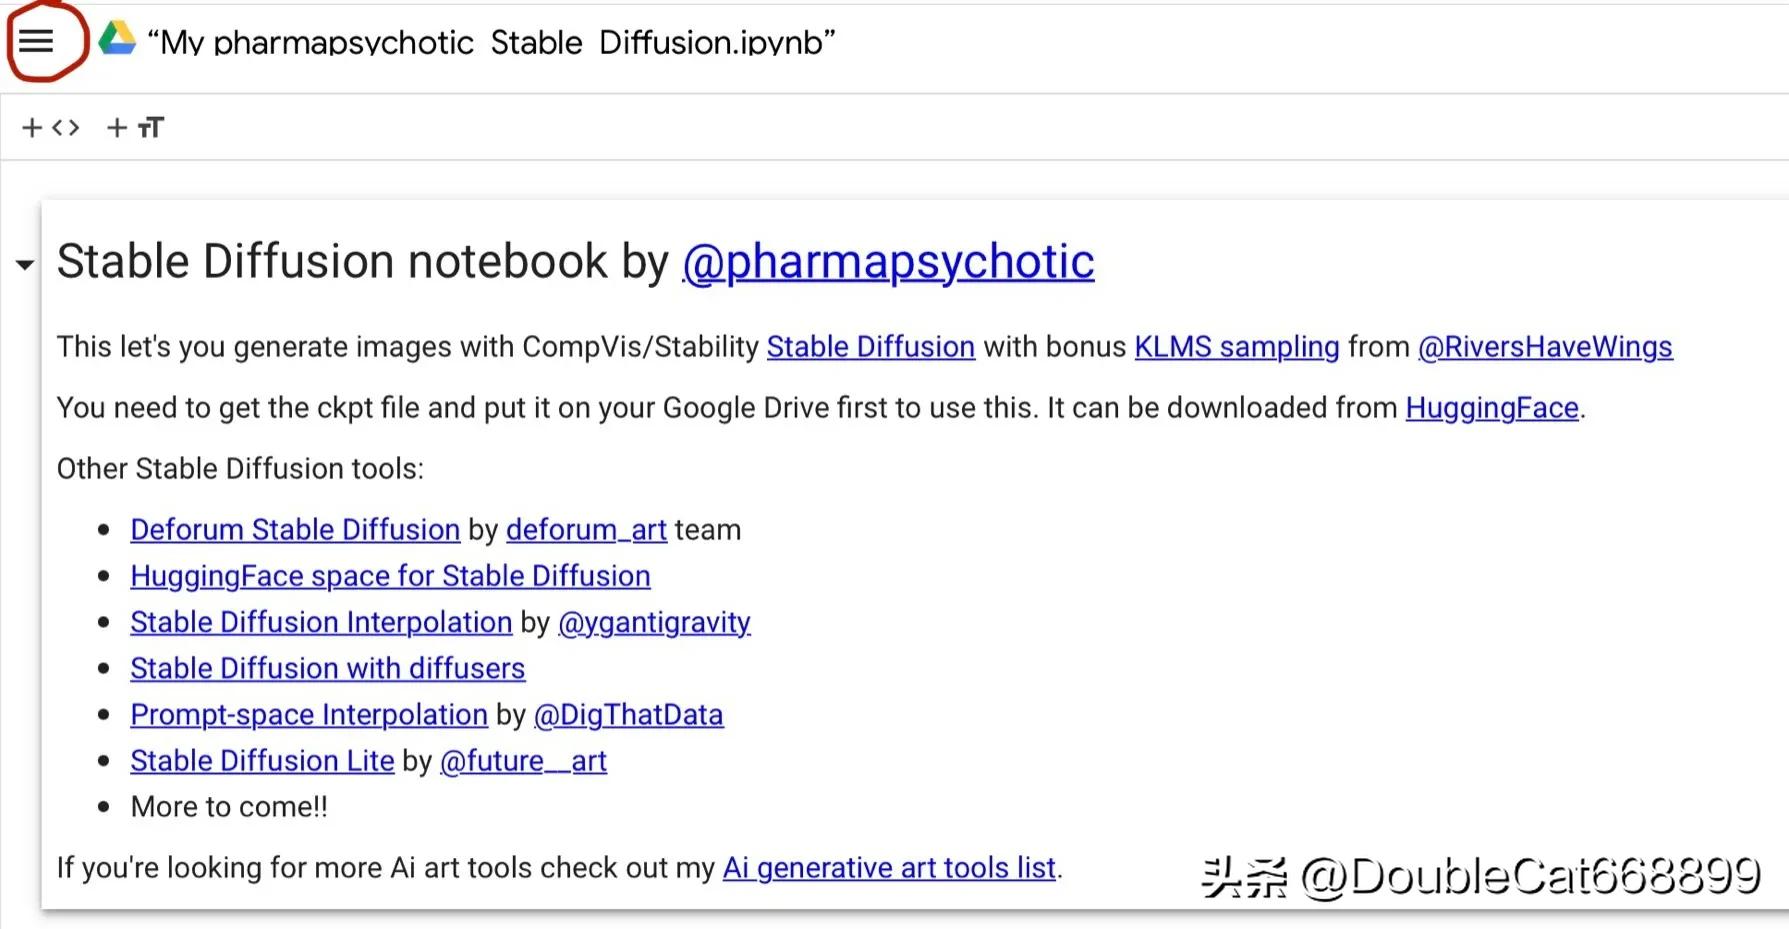Open Stable Diffusion with diffusers link
Image resolution: width=1789 pixels, height=929 pixels.
pyautogui.click(x=327, y=668)
